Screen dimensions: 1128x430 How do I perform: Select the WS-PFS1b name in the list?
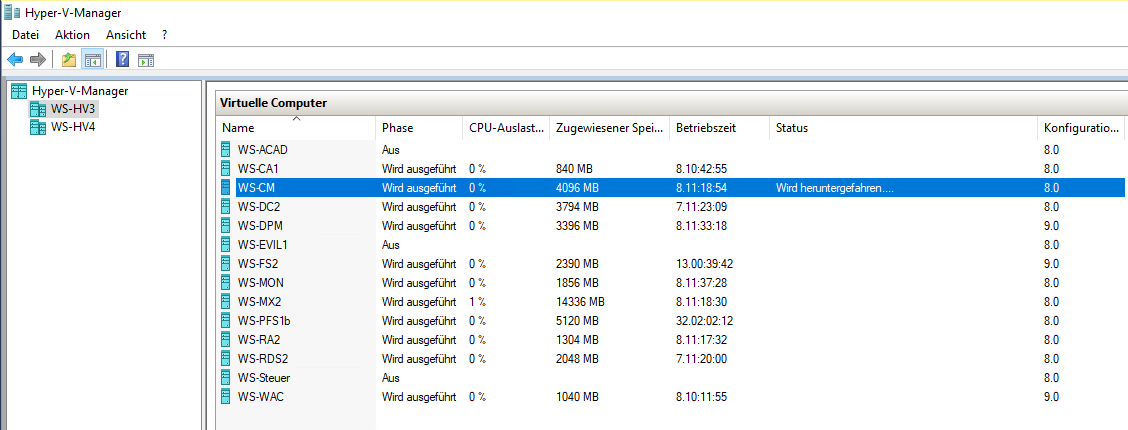tap(264, 321)
